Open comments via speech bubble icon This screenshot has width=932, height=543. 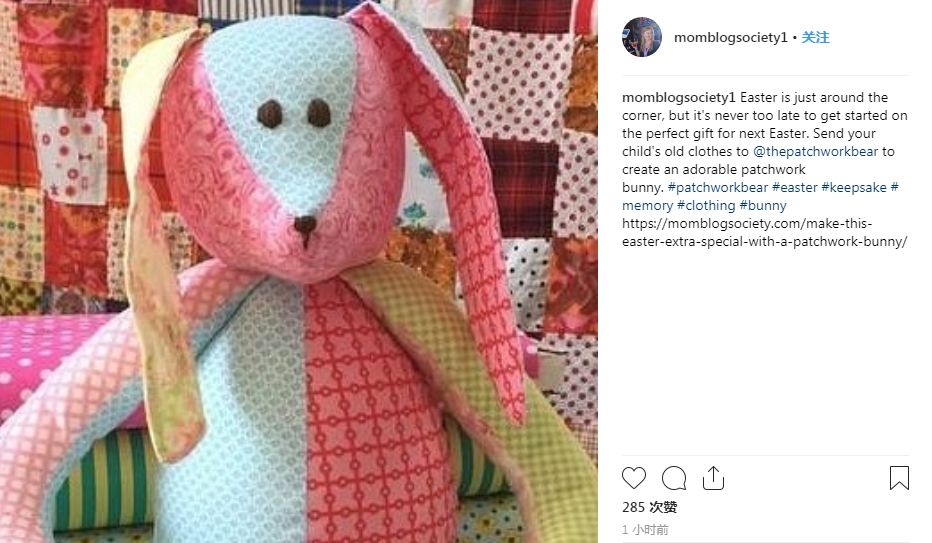click(674, 478)
